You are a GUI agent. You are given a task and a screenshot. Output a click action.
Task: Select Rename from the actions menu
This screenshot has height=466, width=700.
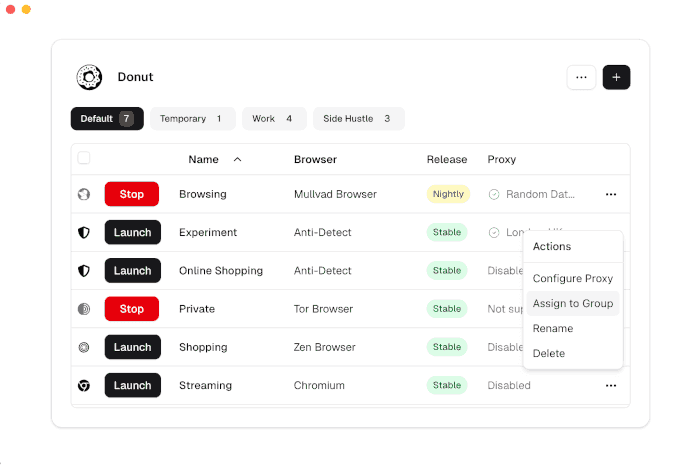point(573,329)
